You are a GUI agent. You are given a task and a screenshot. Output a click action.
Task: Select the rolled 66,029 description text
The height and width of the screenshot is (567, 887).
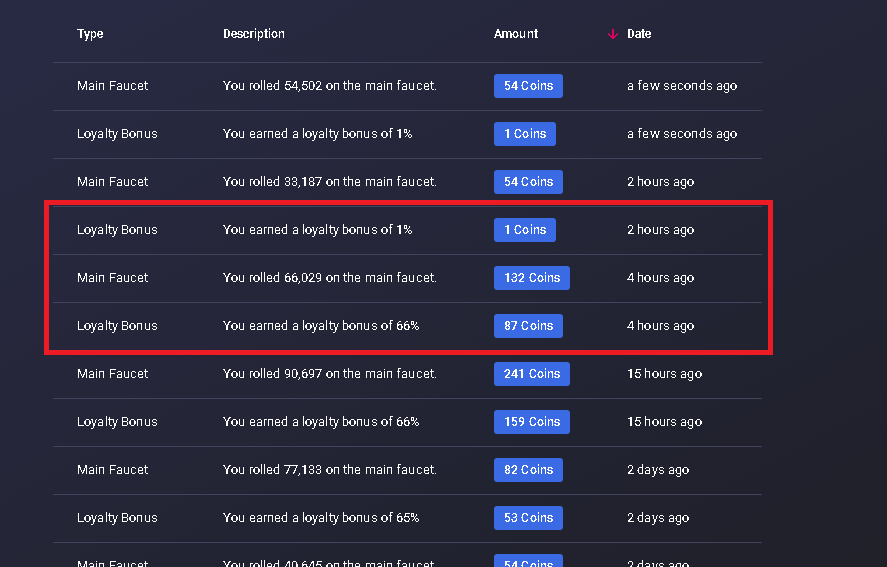pos(330,278)
